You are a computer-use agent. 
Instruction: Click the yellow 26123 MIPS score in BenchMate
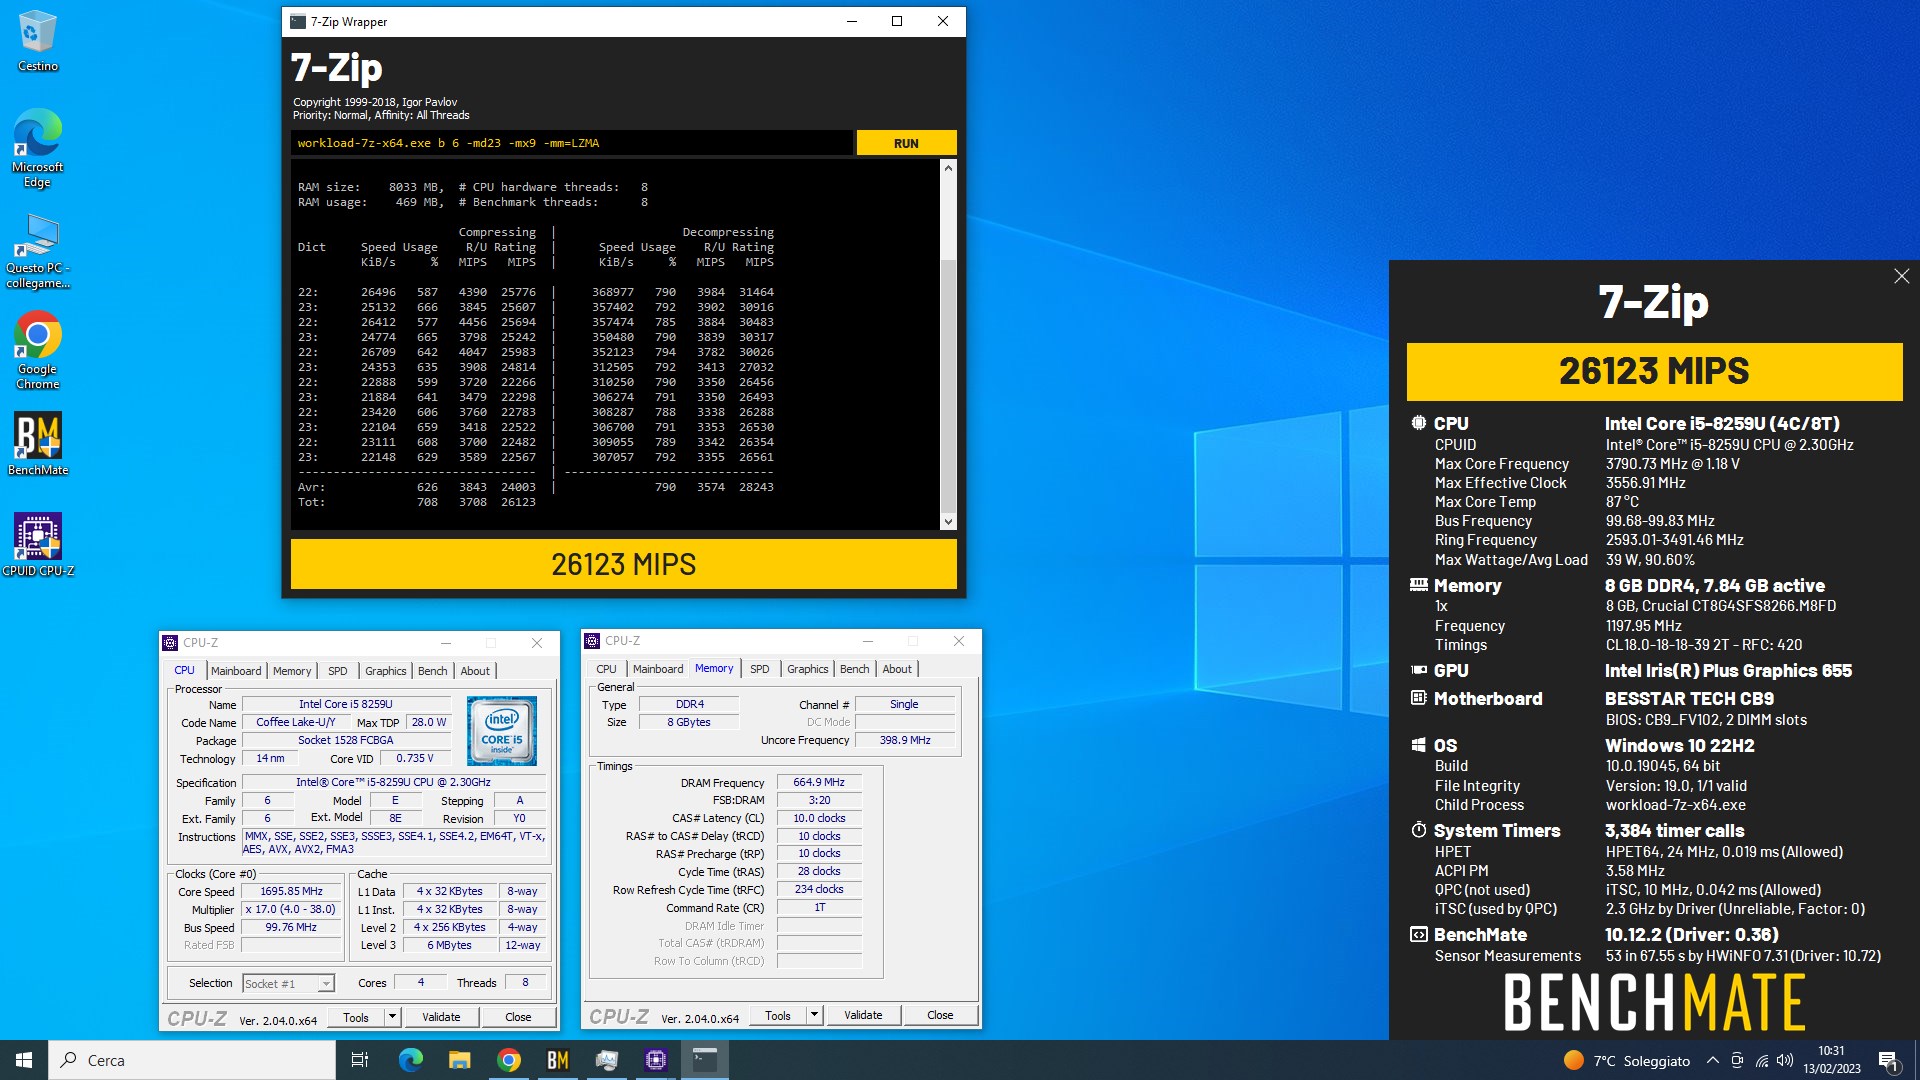pyautogui.click(x=1654, y=372)
